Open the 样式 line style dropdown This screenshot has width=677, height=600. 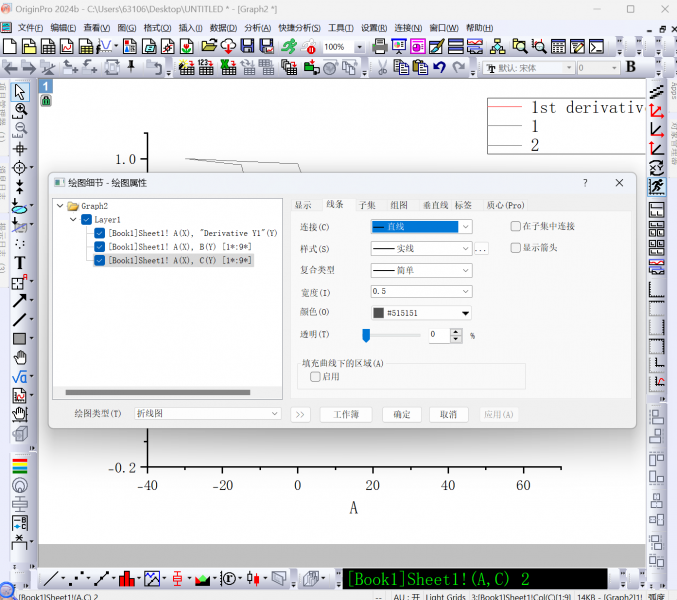click(x=421, y=249)
